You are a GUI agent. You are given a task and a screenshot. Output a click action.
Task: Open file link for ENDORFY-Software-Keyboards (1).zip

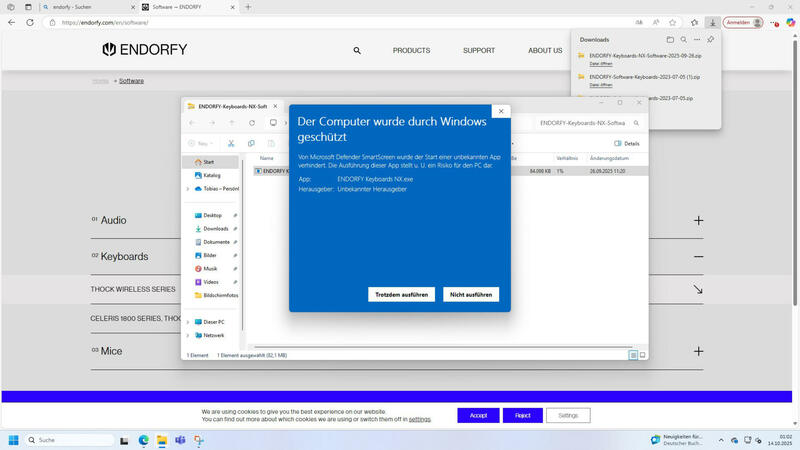point(601,85)
